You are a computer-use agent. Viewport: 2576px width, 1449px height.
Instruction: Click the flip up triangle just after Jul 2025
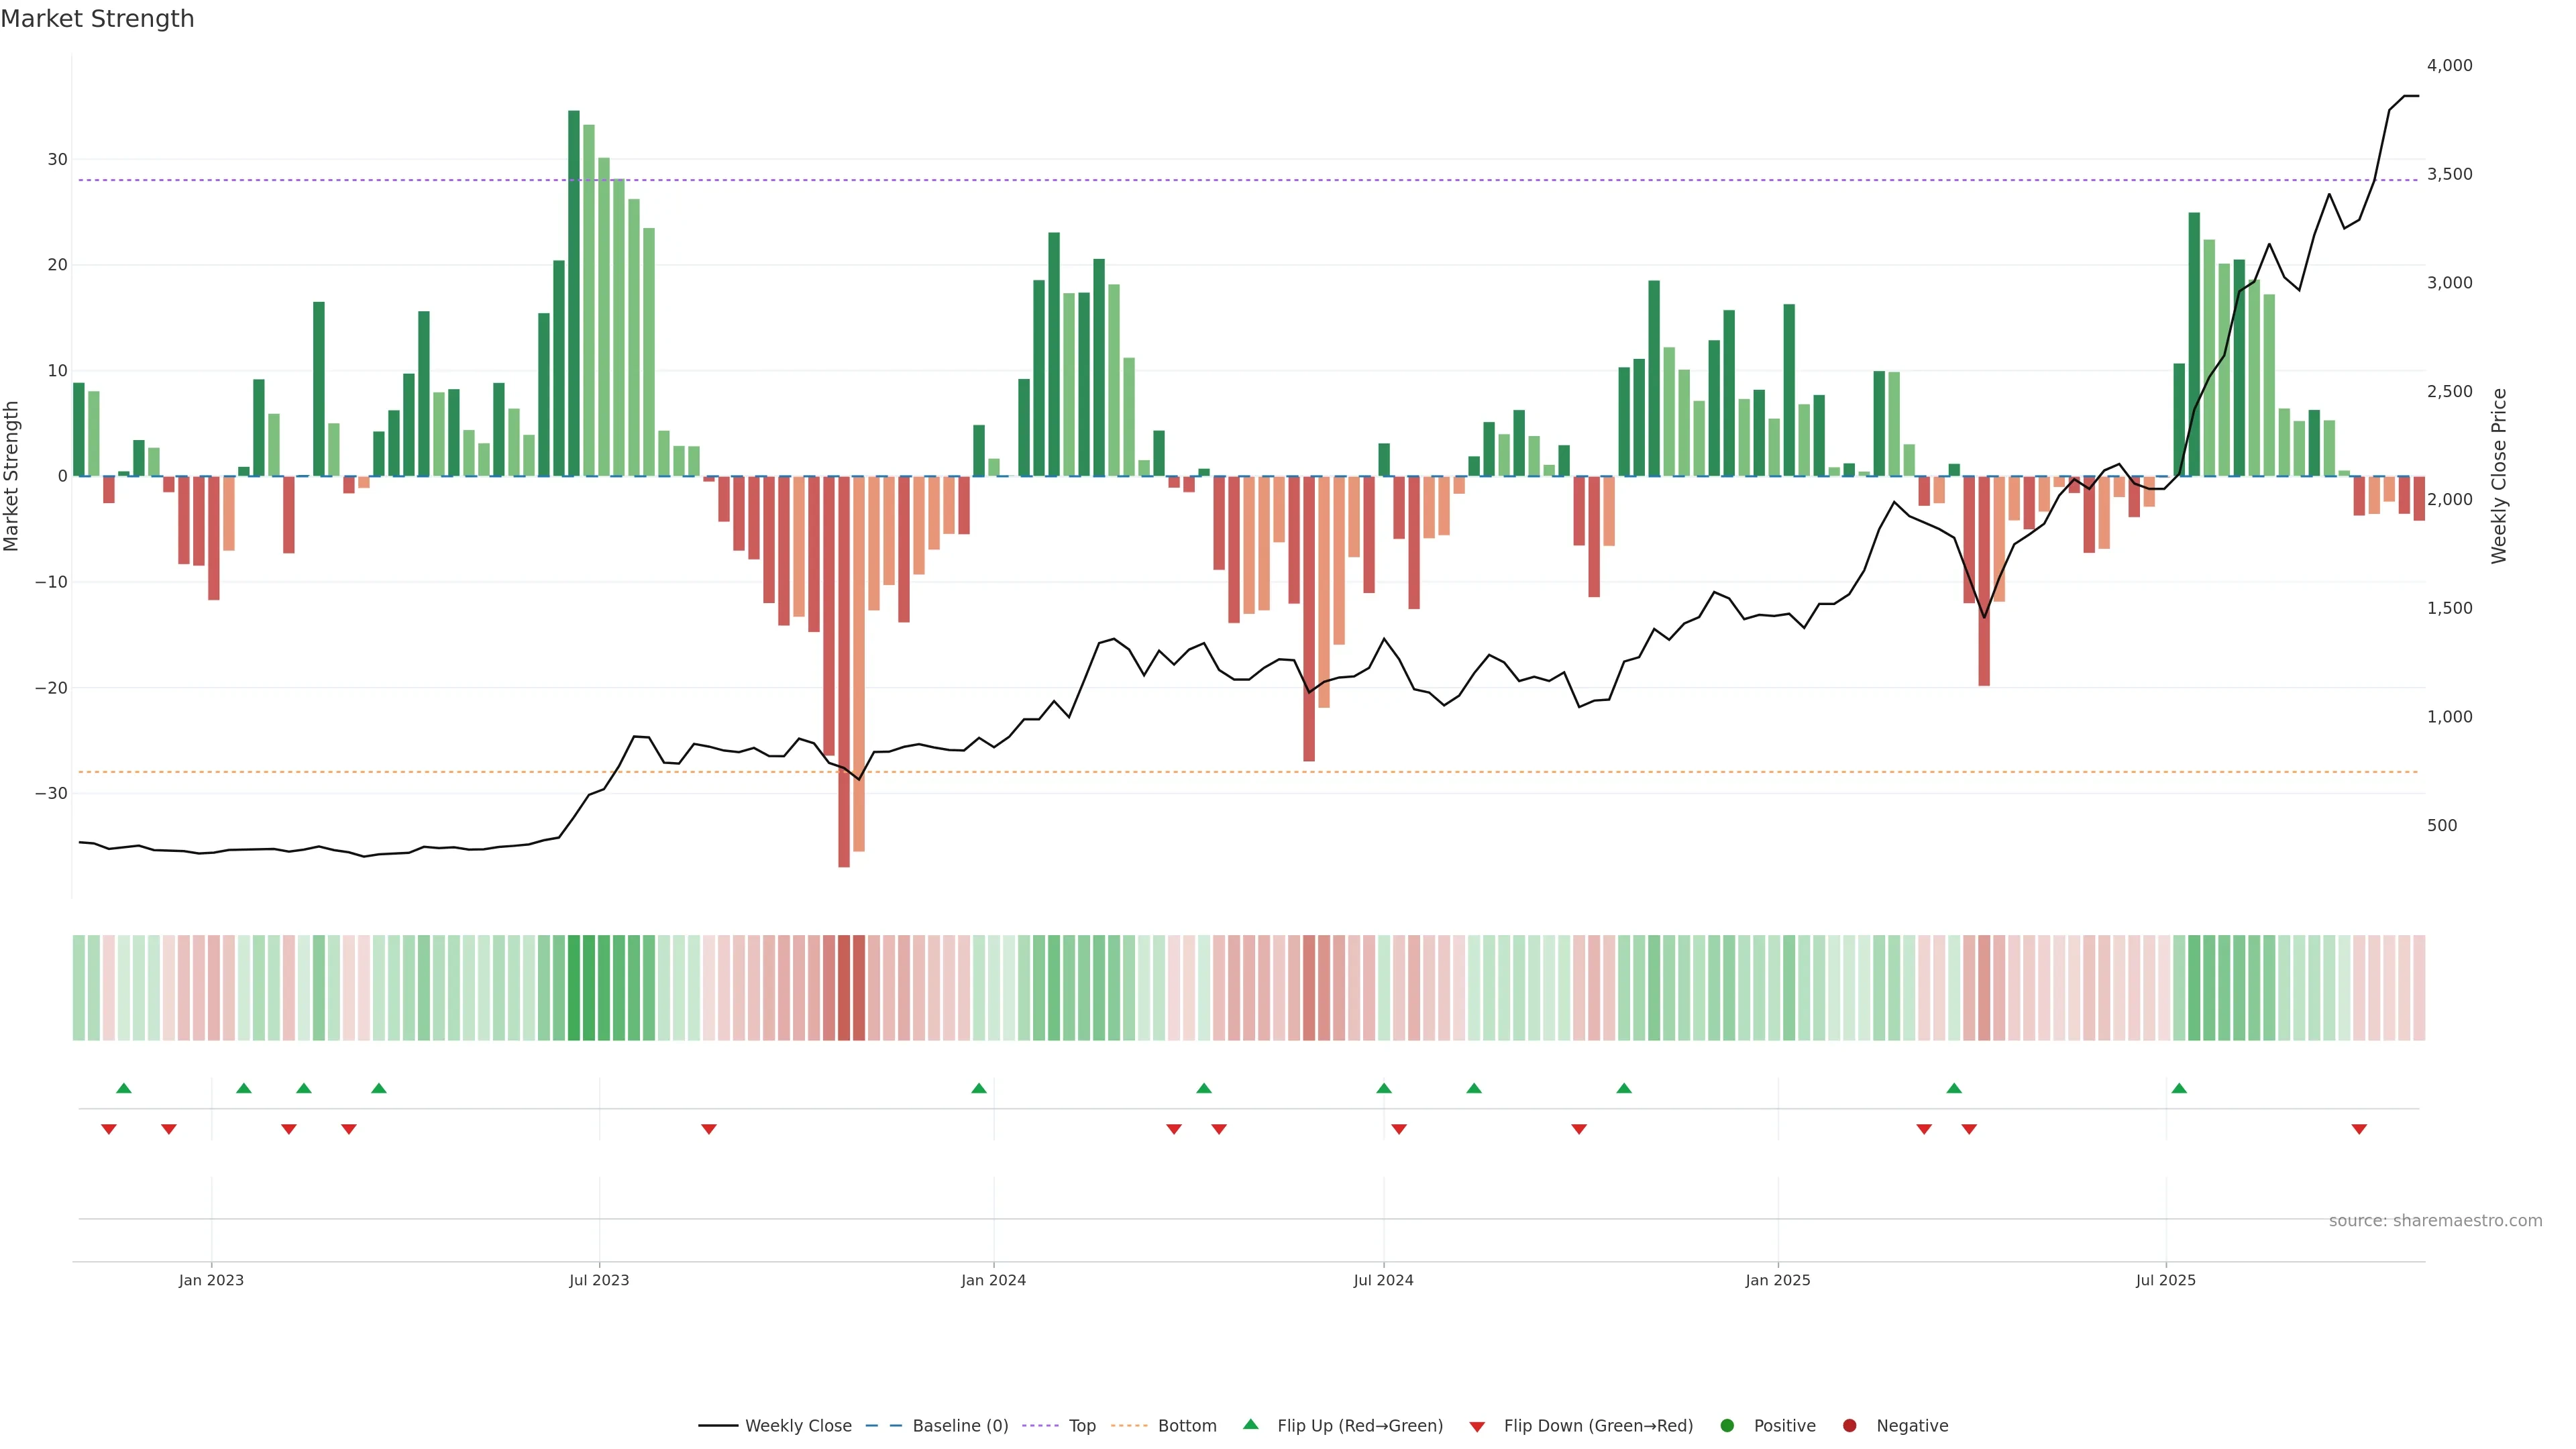point(2179,1088)
